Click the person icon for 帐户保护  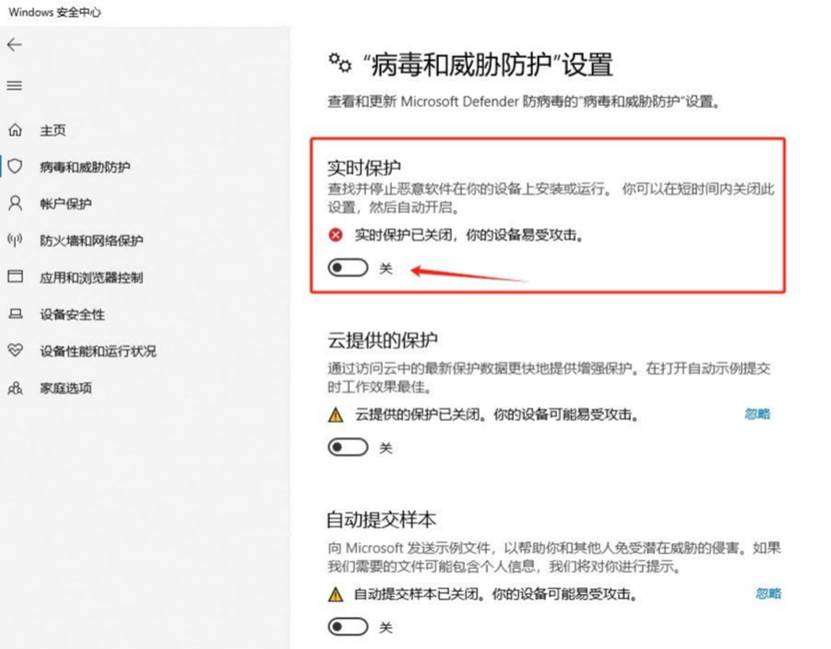pyautogui.click(x=15, y=203)
